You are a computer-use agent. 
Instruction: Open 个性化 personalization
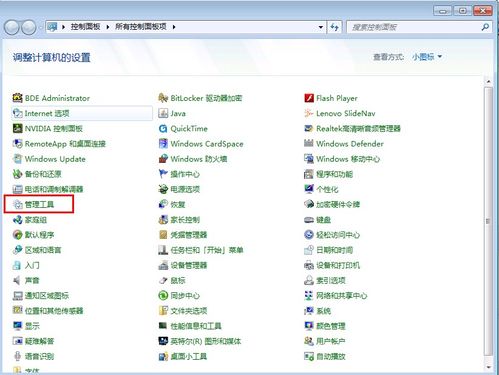(321, 189)
